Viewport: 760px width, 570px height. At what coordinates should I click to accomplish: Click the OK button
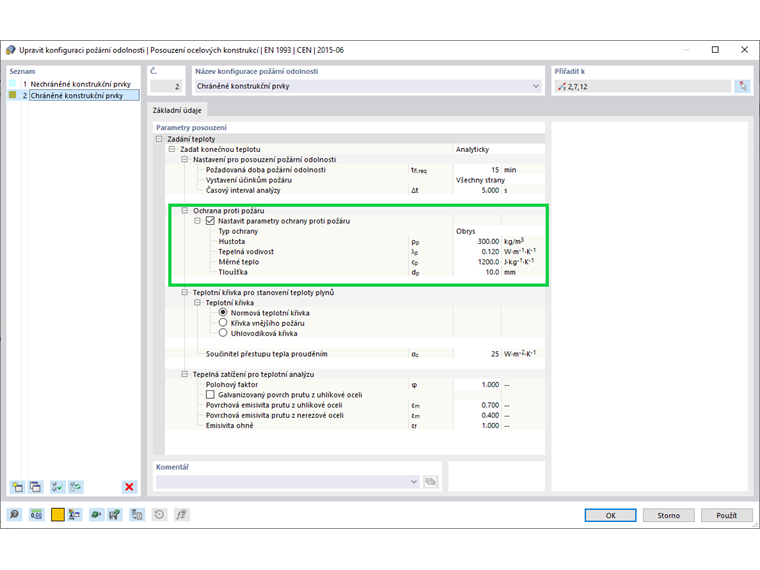pos(611,515)
